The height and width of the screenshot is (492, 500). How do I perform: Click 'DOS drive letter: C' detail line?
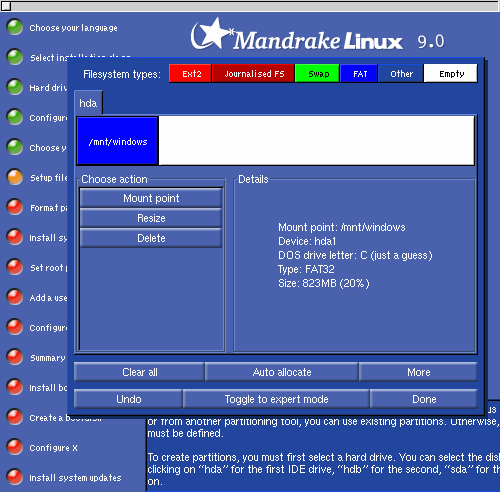tap(355, 255)
